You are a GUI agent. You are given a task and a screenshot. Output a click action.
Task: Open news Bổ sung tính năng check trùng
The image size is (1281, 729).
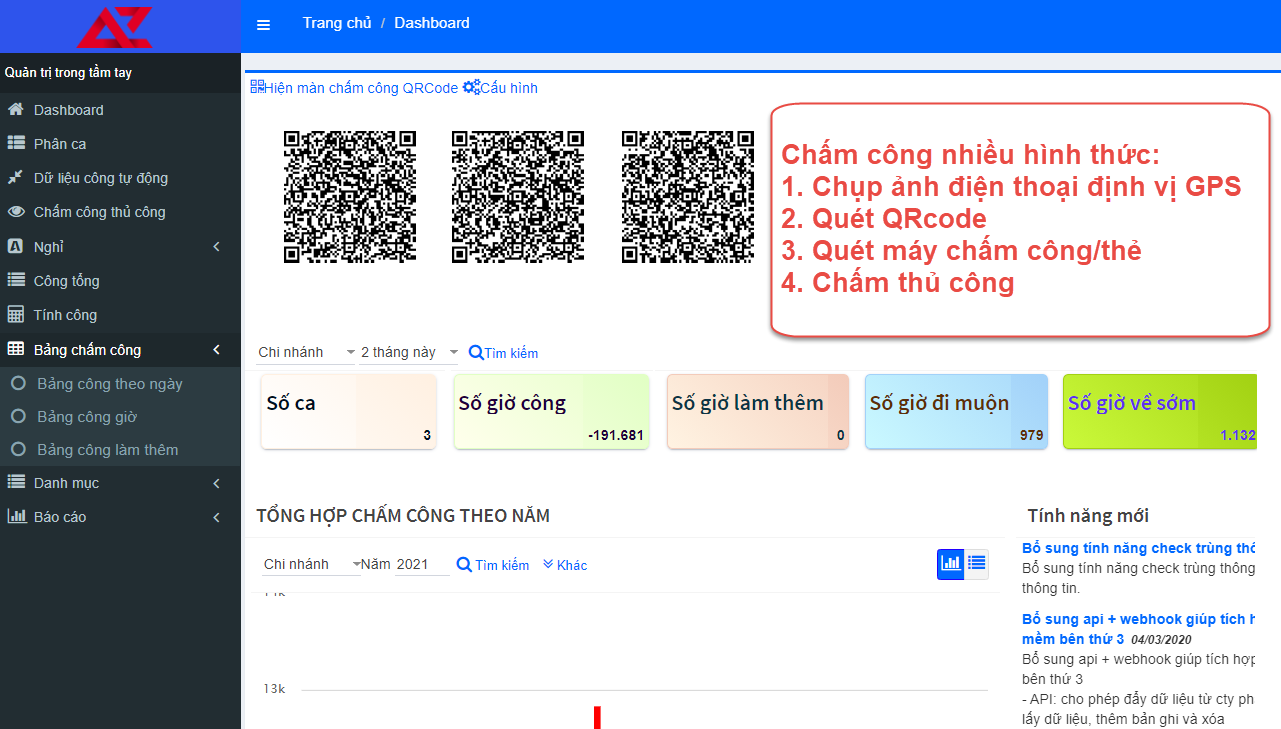(1138, 548)
